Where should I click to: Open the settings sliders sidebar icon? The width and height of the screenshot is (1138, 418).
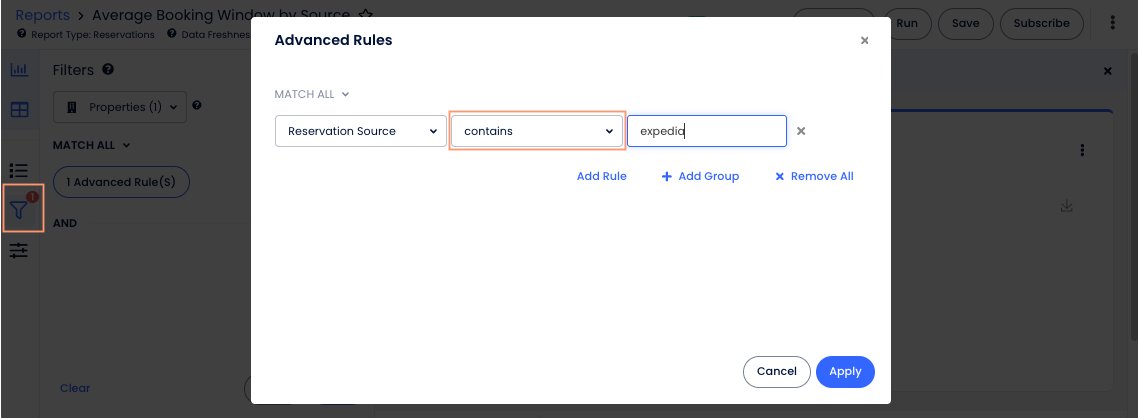pos(19,250)
